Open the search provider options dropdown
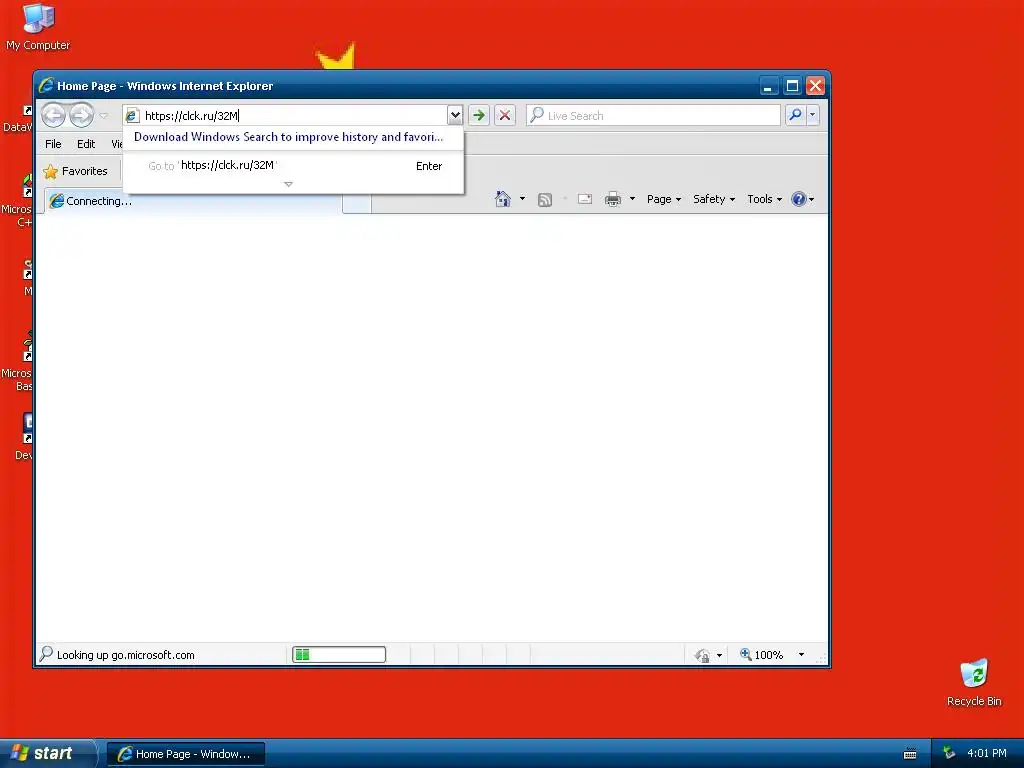This screenshot has height=768, width=1024. tap(812, 116)
